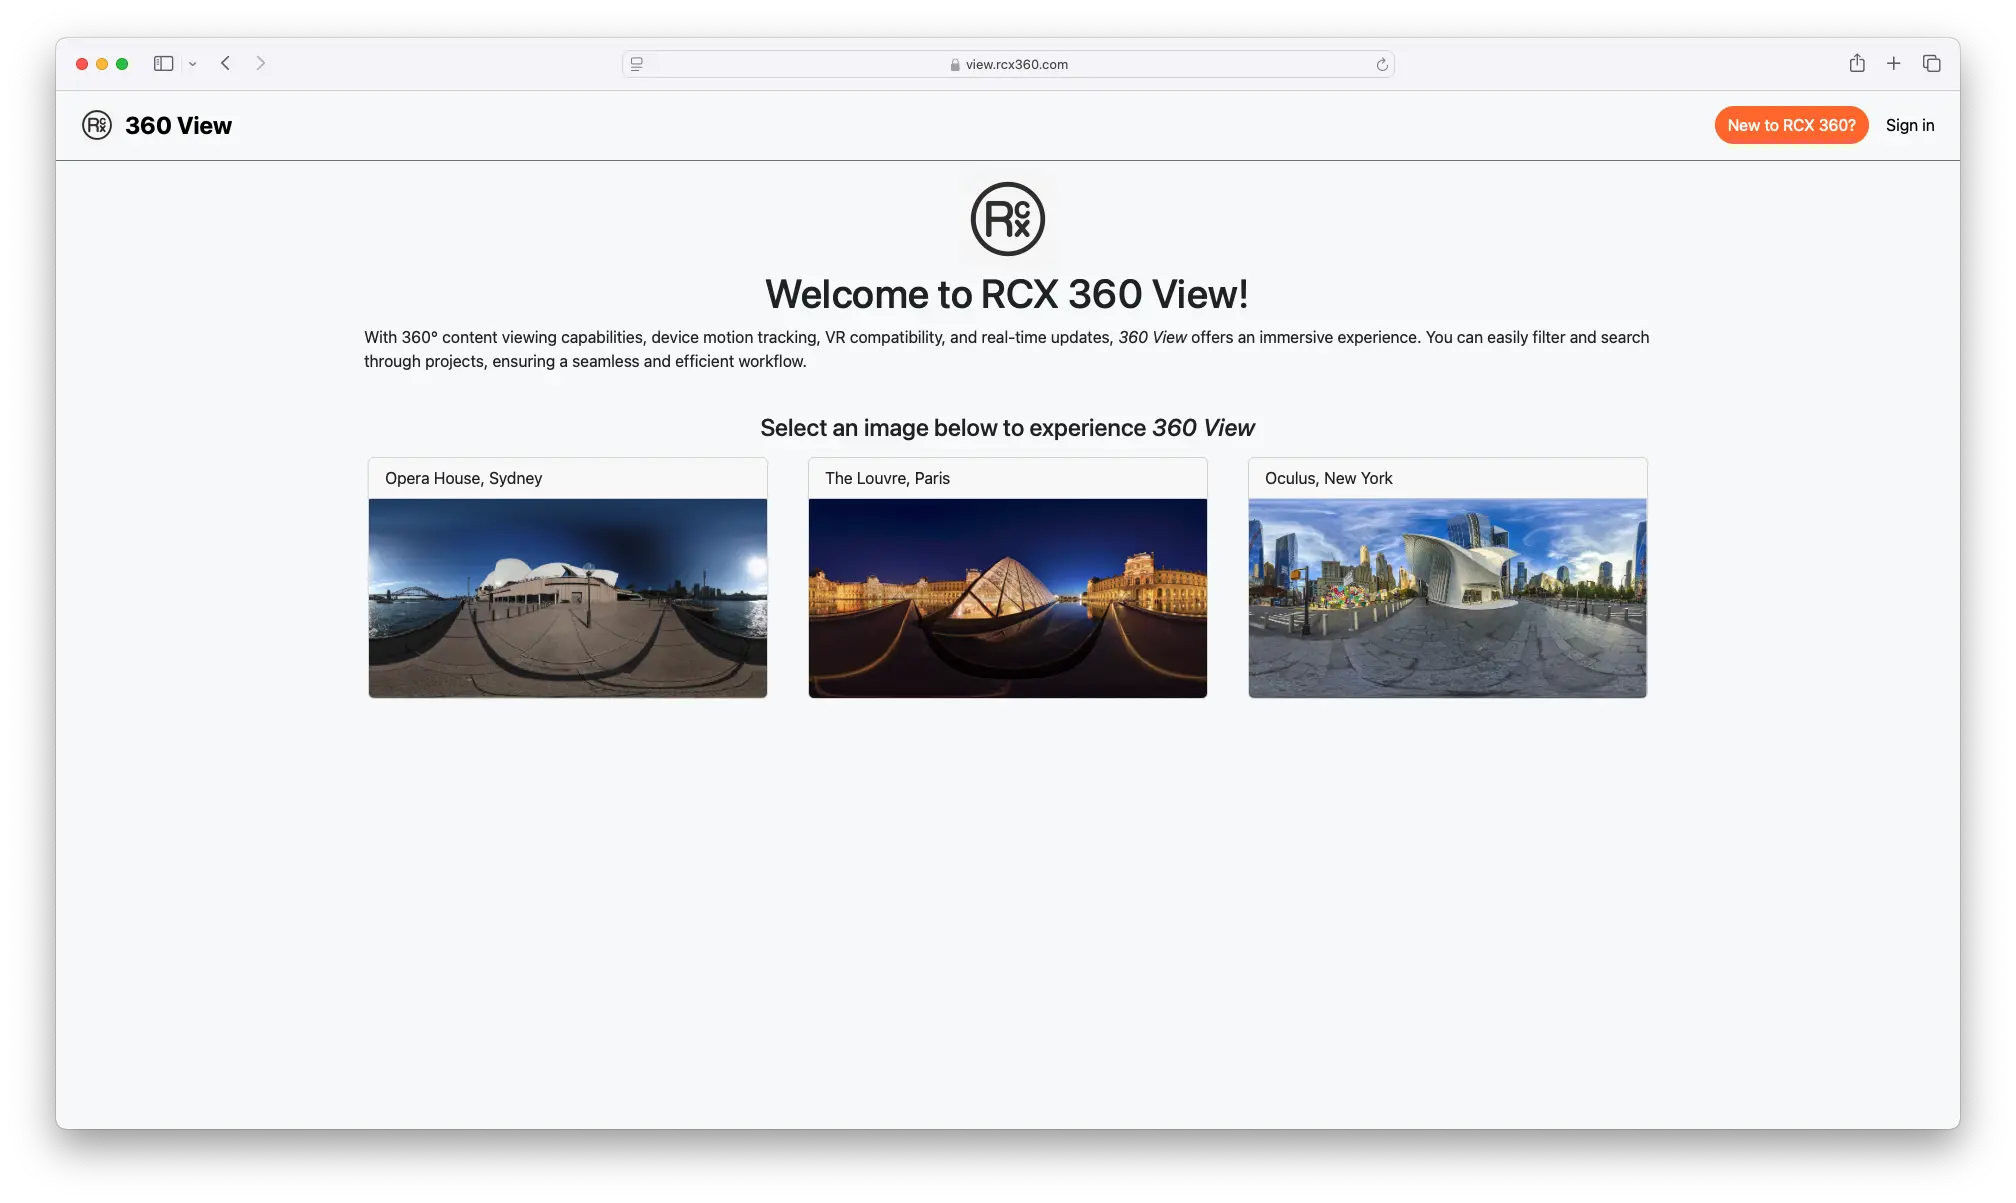This screenshot has height=1203, width=2016.
Task: Click the browser share icon
Action: (x=1856, y=63)
